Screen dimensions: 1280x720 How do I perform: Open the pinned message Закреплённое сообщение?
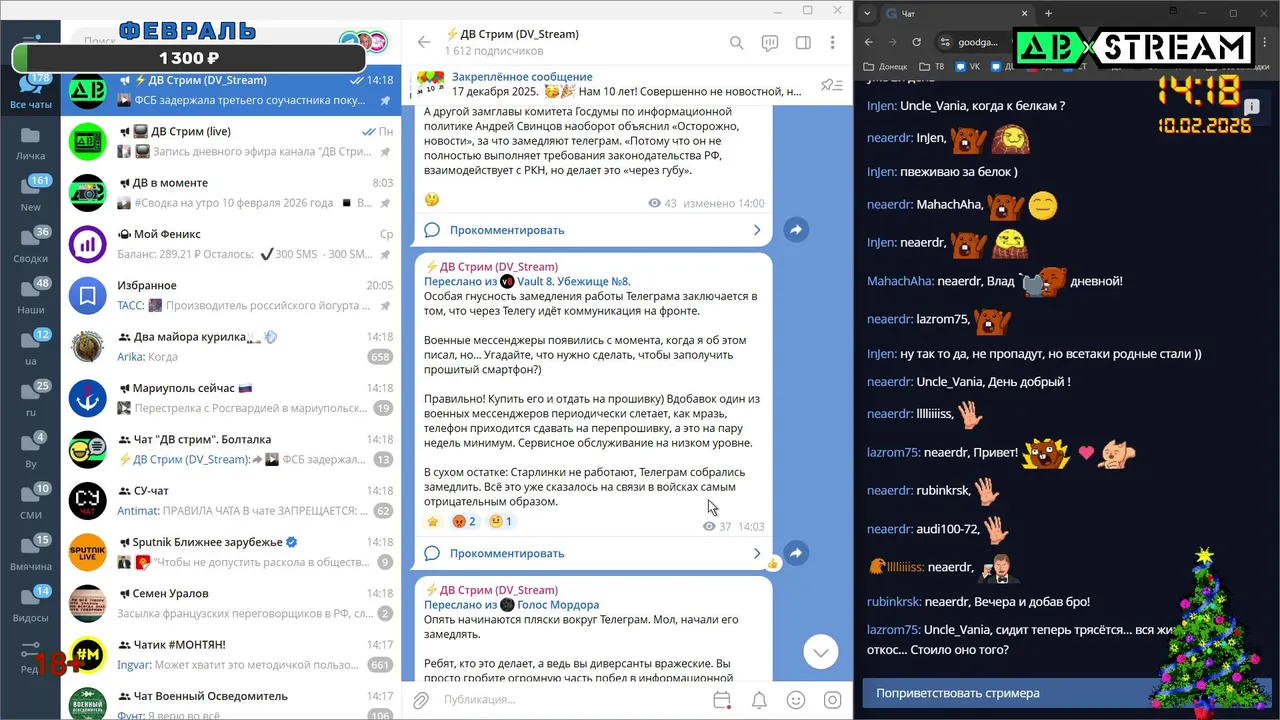[x=610, y=84]
